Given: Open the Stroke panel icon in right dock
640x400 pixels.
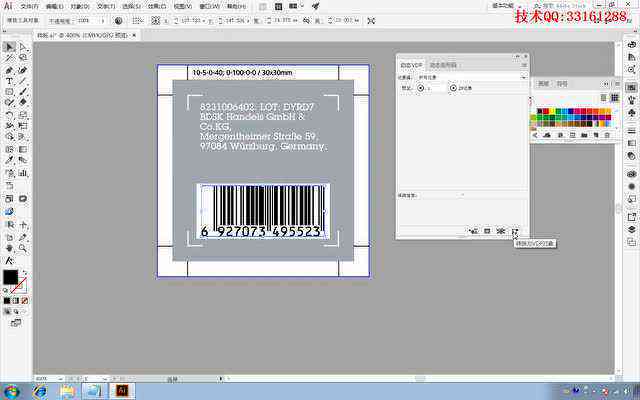Looking at the screenshot, I should point(632,131).
